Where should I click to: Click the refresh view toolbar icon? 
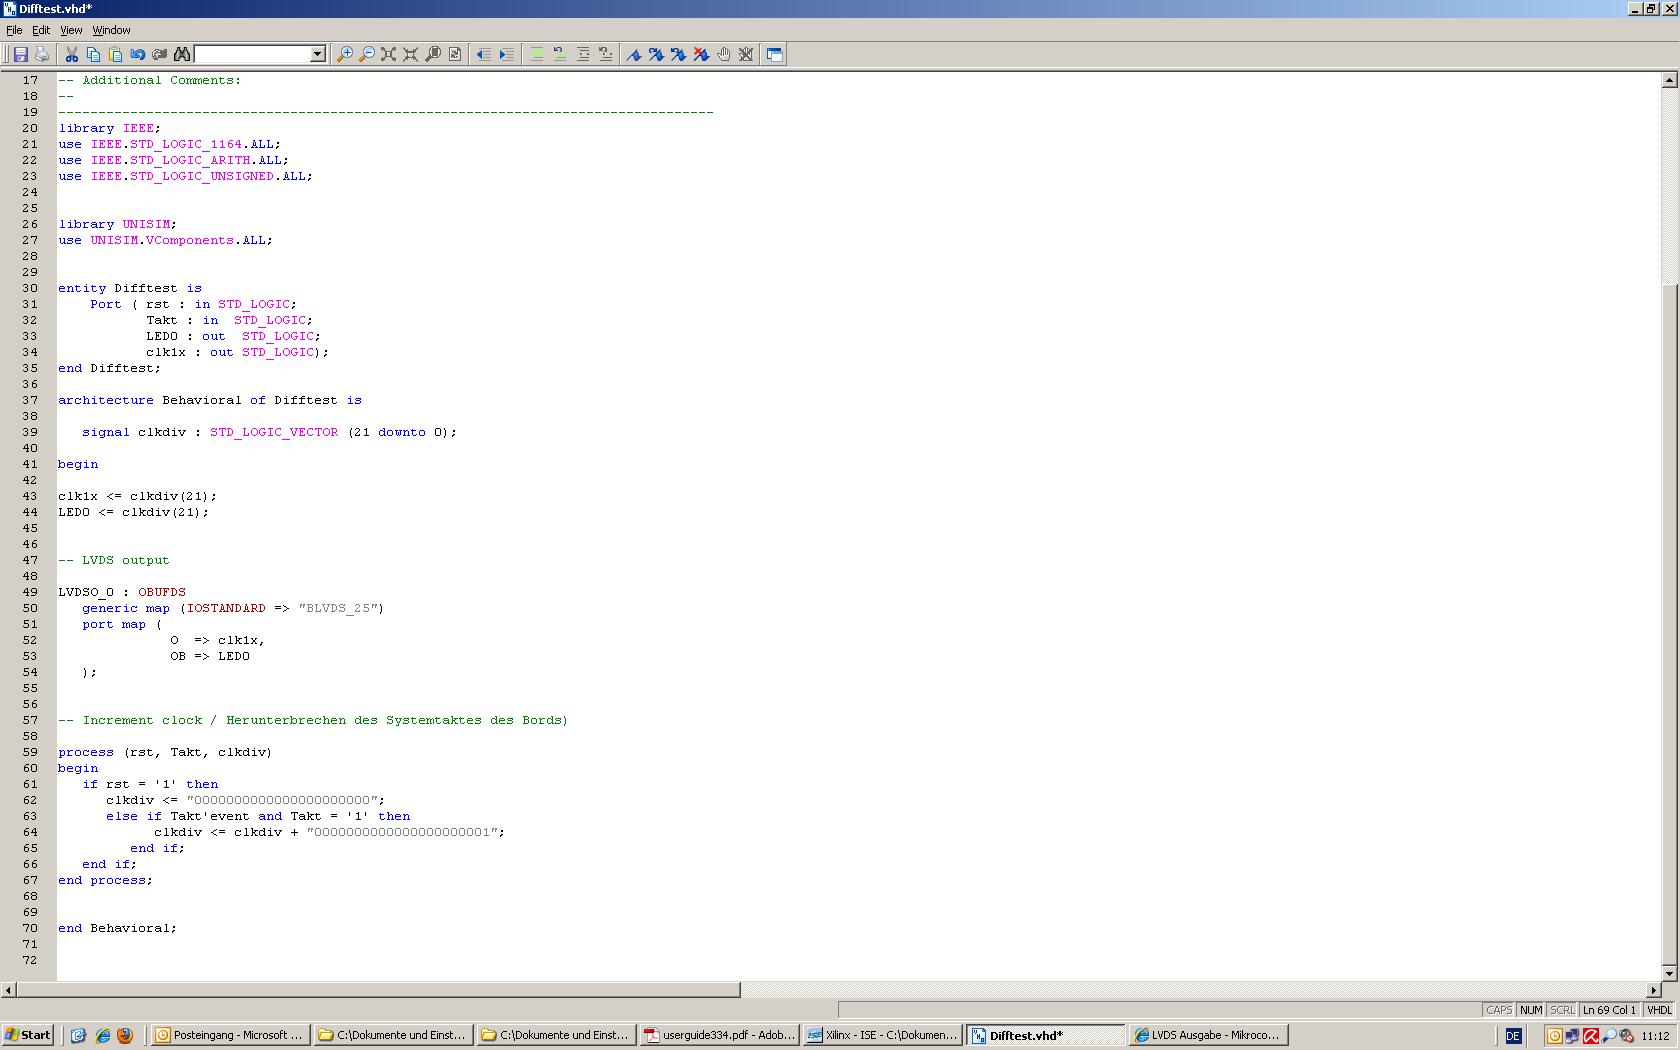click(455, 54)
